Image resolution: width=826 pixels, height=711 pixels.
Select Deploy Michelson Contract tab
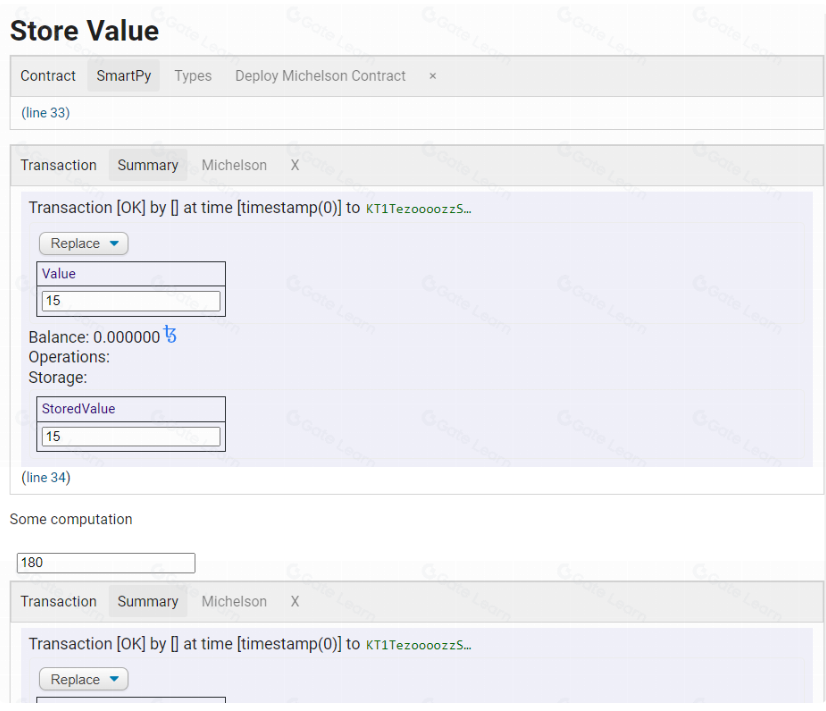[320, 76]
